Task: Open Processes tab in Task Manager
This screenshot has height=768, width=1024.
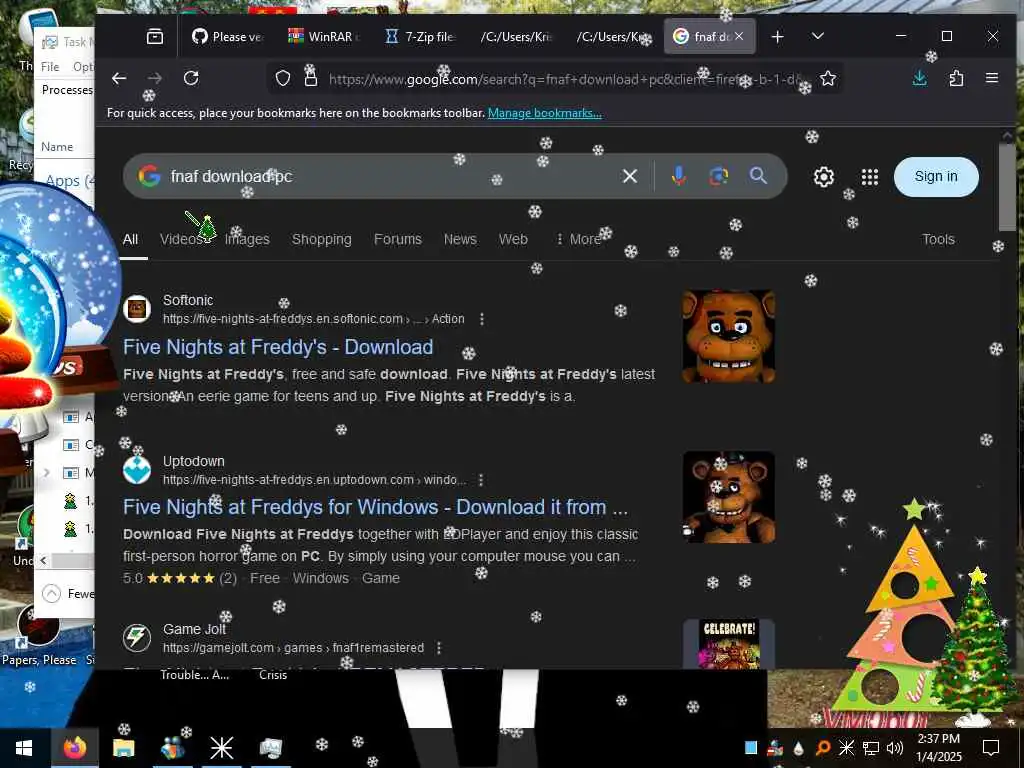Action: [67, 89]
